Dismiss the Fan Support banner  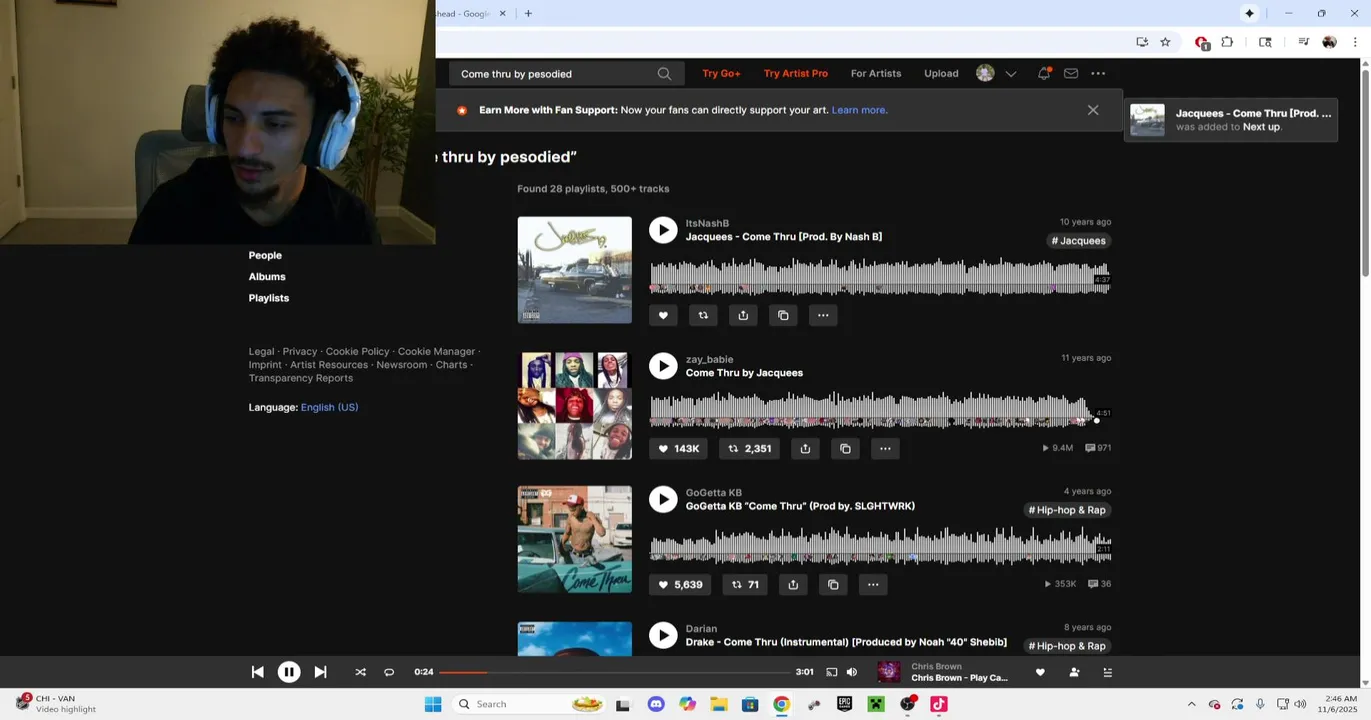click(x=1093, y=110)
